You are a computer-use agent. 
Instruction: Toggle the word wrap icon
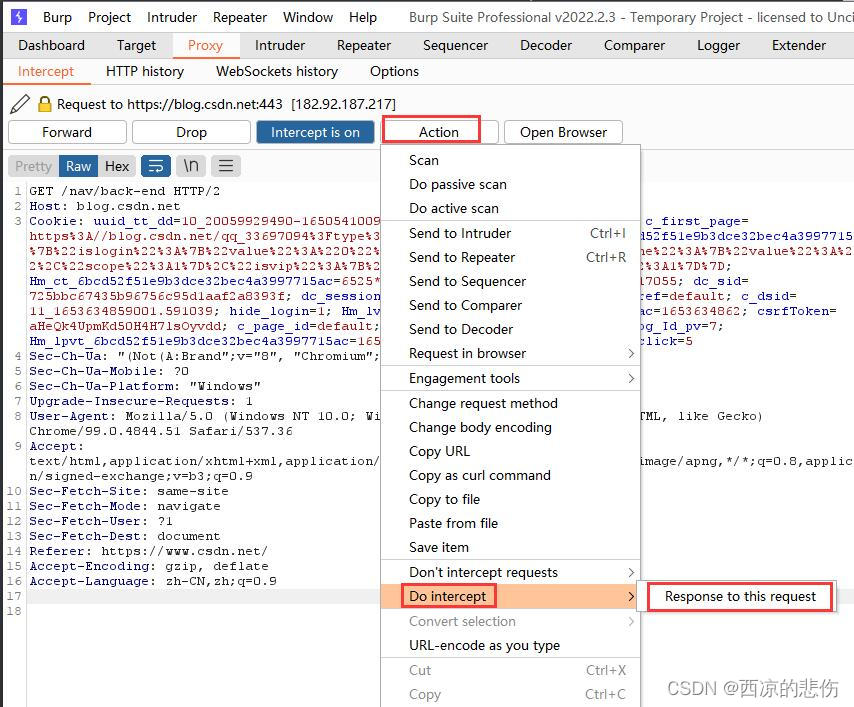[156, 166]
